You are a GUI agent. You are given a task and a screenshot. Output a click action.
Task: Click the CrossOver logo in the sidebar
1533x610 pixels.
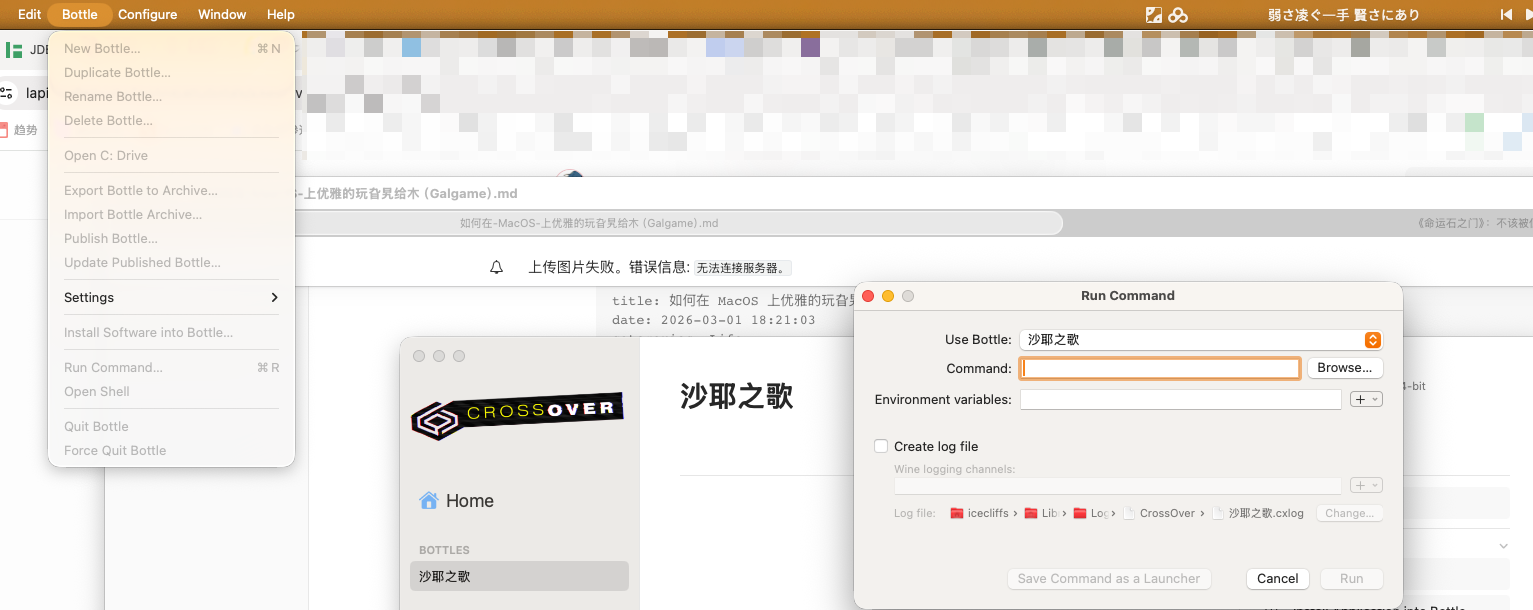[517, 414]
